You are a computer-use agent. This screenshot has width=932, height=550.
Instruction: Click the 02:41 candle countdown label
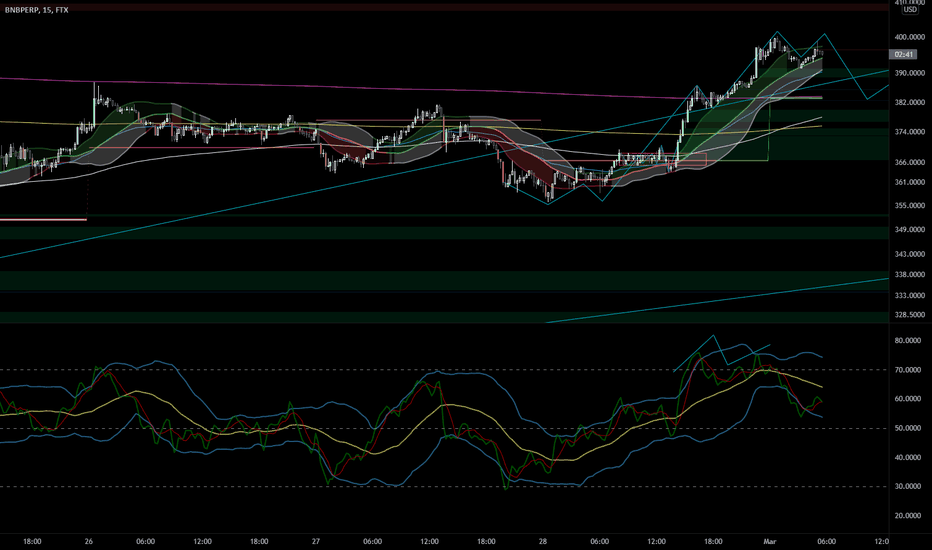tap(903, 55)
